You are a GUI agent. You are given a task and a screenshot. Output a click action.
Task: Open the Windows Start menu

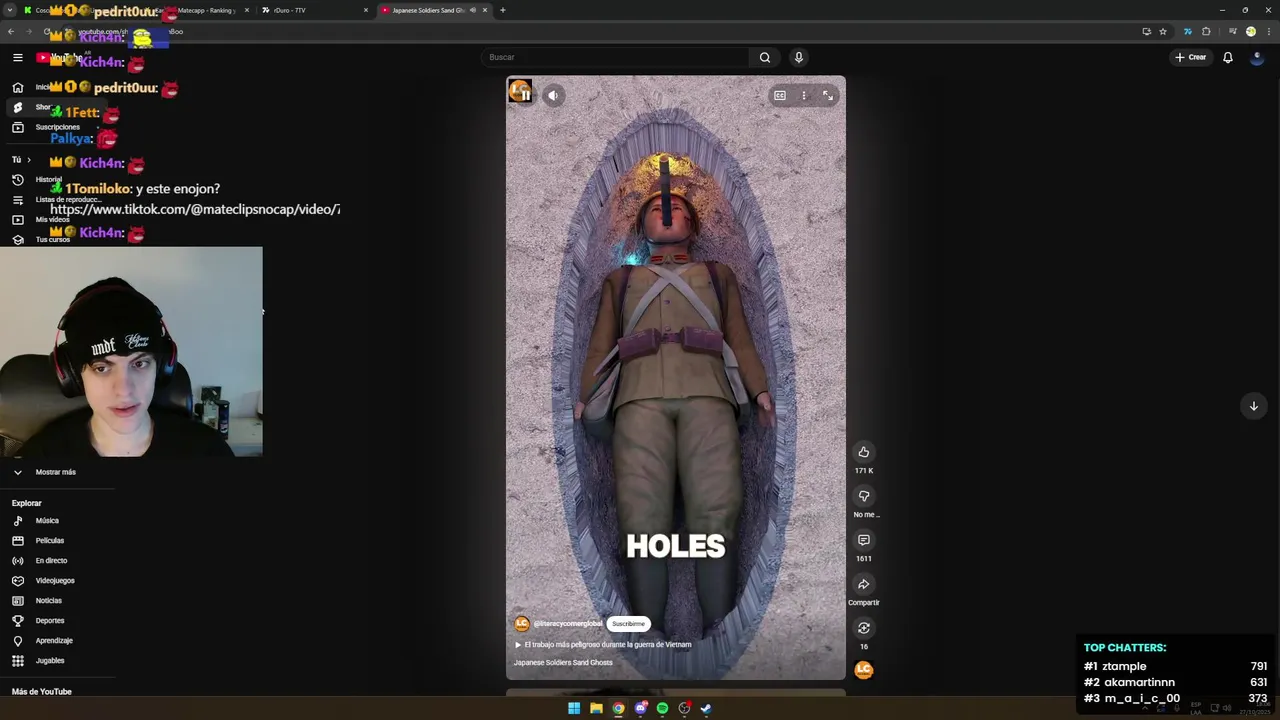pyautogui.click(x=574, y=708)
